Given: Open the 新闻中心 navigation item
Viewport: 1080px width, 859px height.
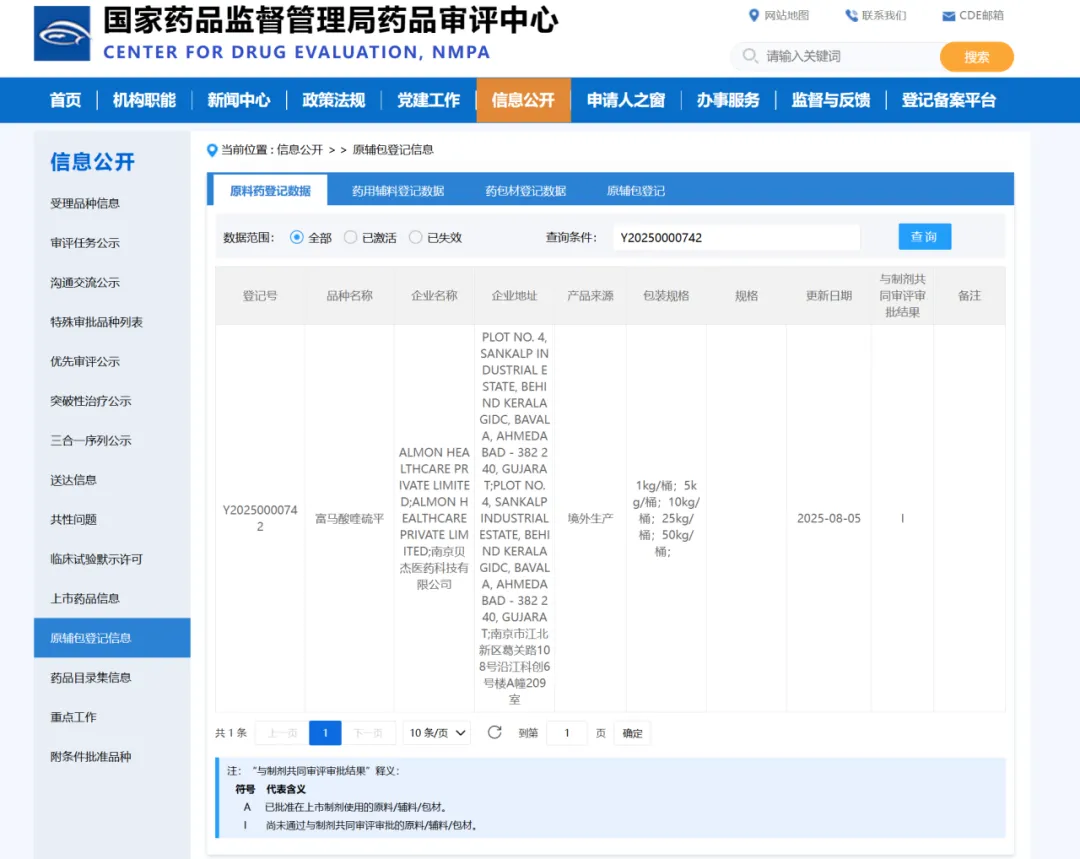Looking at the screenshot, I should pyautogui.click(x=239, y=100).
